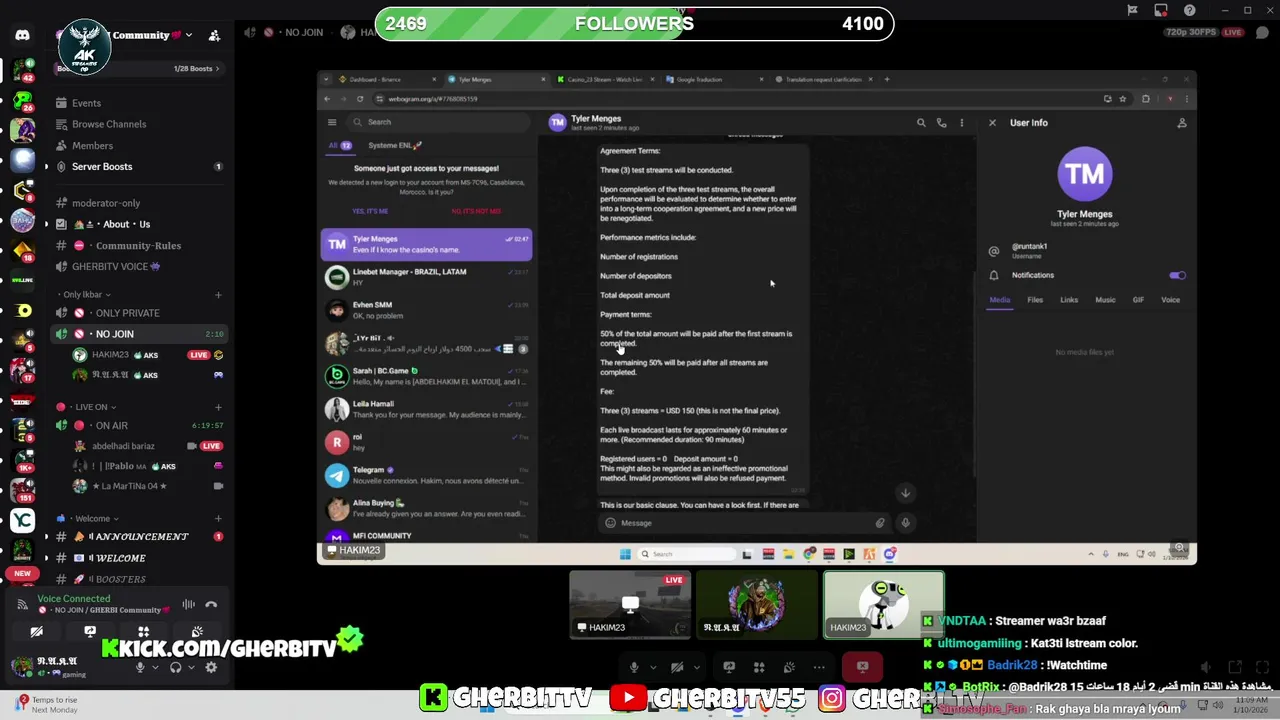Add a channel to the Welcome category

(x=218, y=519)
